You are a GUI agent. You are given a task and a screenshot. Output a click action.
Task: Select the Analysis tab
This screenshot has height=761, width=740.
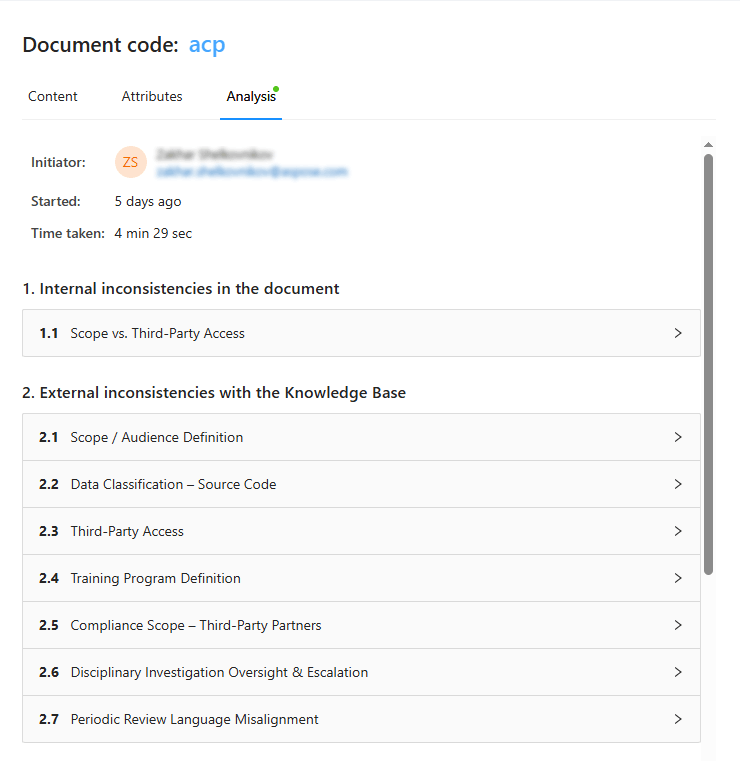pyautogui.click(x=250, y=97)
